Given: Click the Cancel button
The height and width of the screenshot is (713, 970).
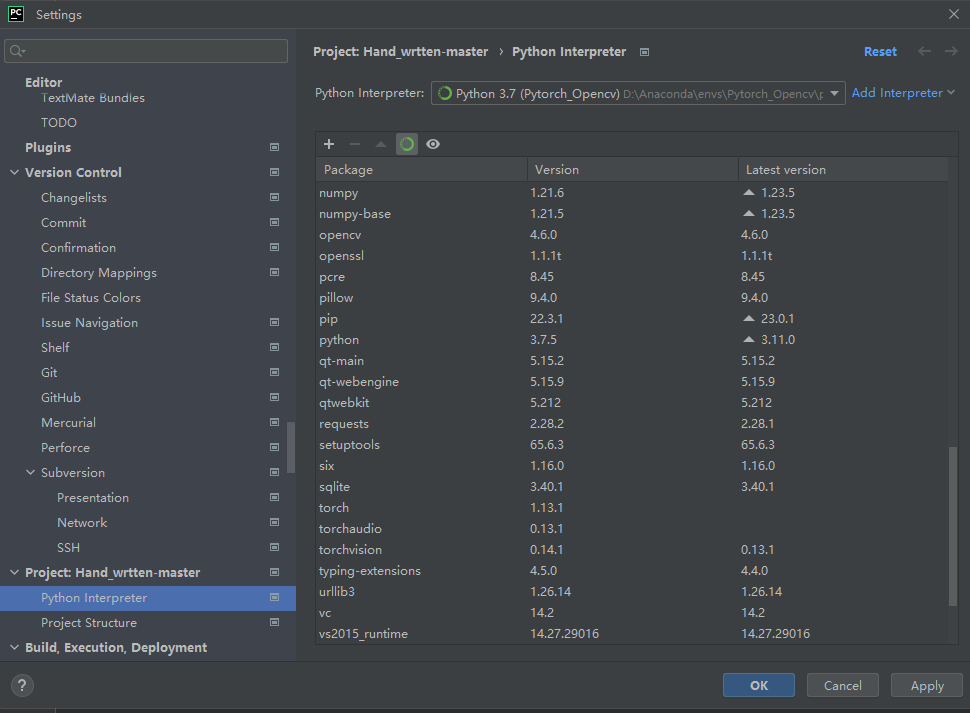Looking at the screenshot, I should (843, 685).
